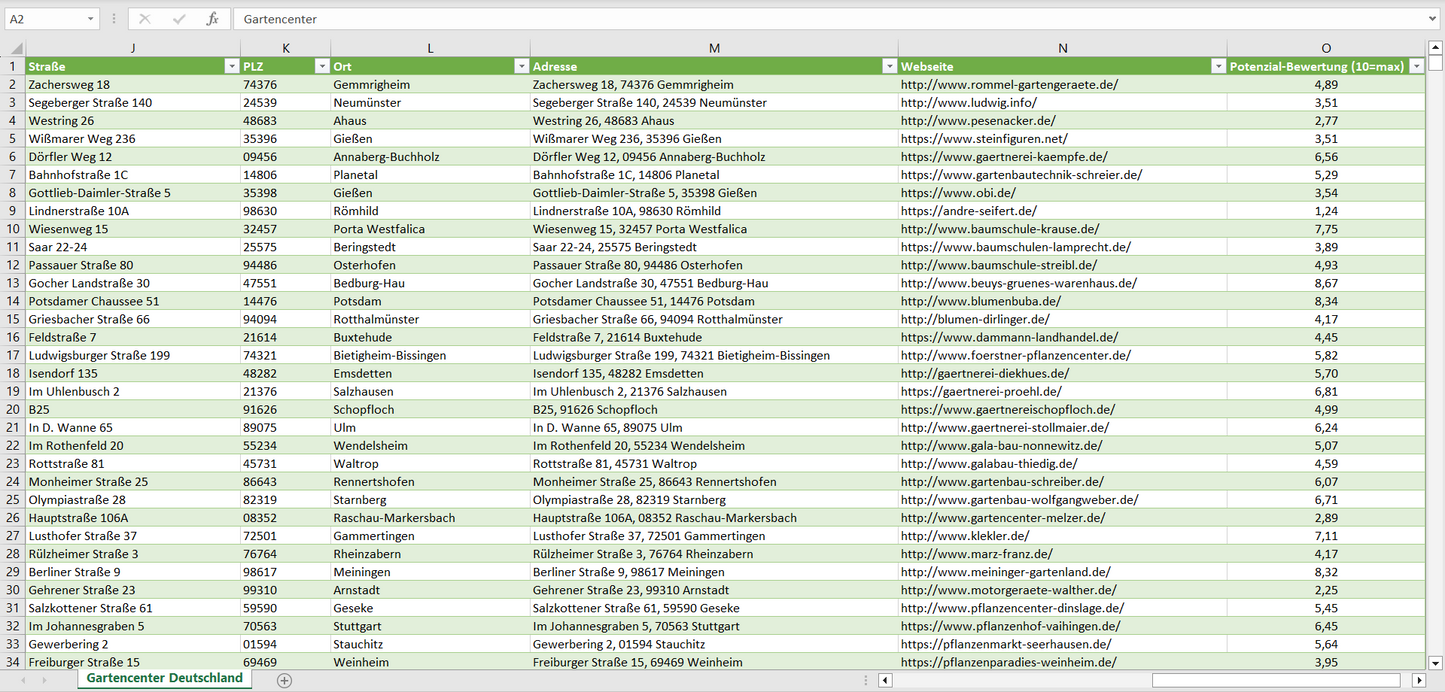Click the Cancel (X) icon in formula bar
The image size is (1445, 692).
pyautogui.click(x=145, y=19)
